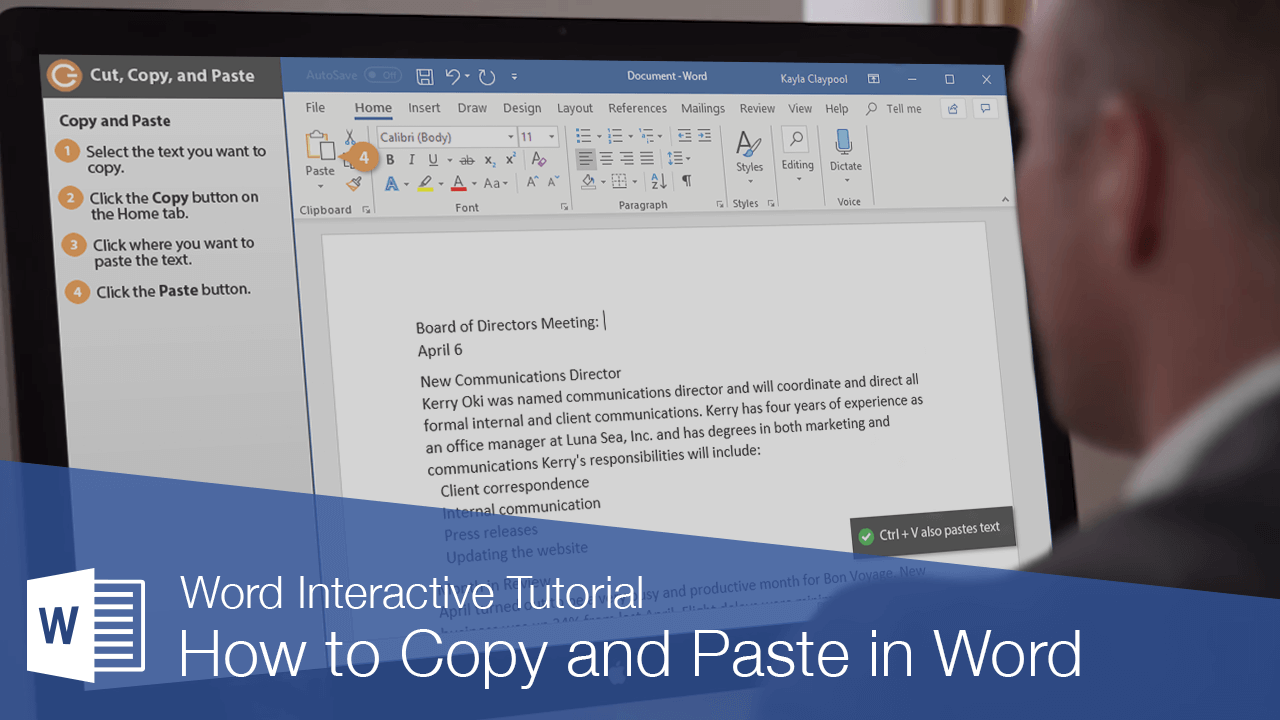Toggle italic formatting
The width and height of the screenshot is (1280, 720).
[411, 159]
